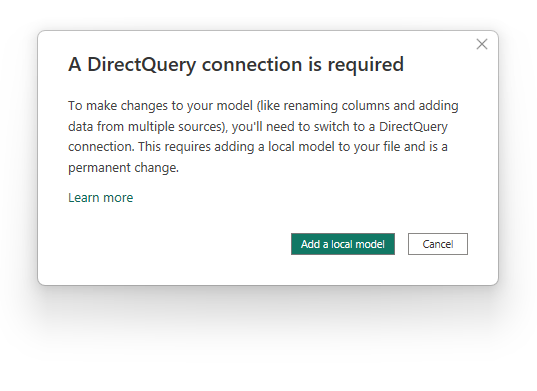This screenshot has width=537, height=391.
Task: Click the Add a local model button
Action: pyautogui.click(x=343, y=244)
